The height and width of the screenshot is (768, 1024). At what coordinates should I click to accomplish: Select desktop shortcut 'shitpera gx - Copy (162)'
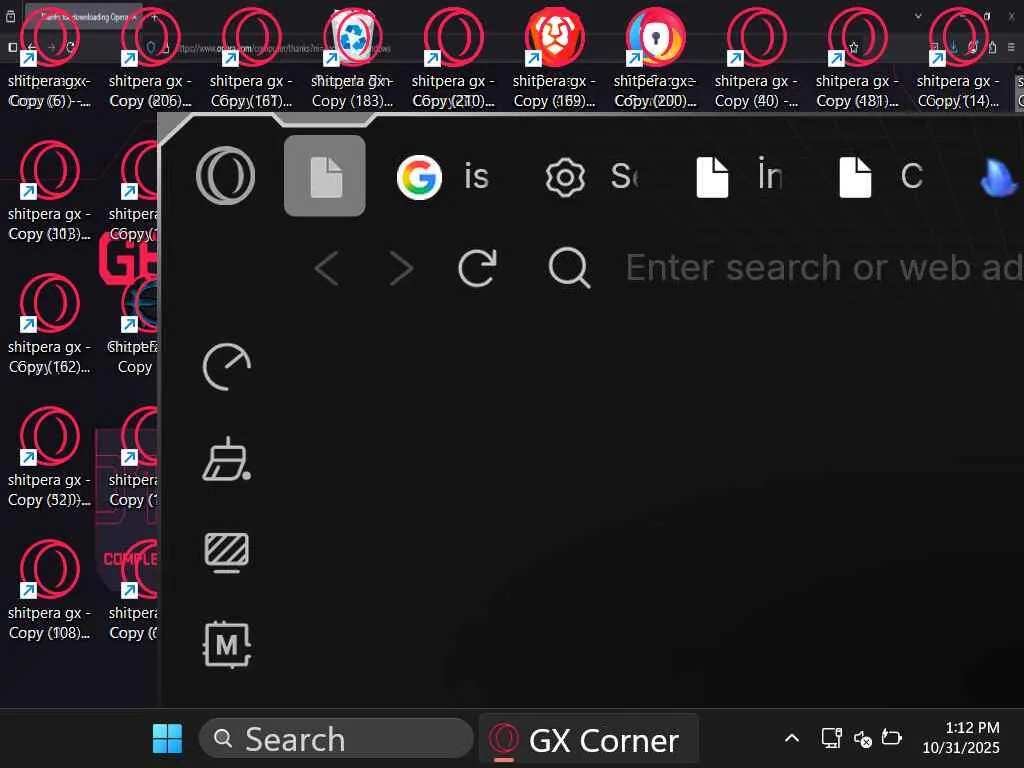click(x=50, y=325)
